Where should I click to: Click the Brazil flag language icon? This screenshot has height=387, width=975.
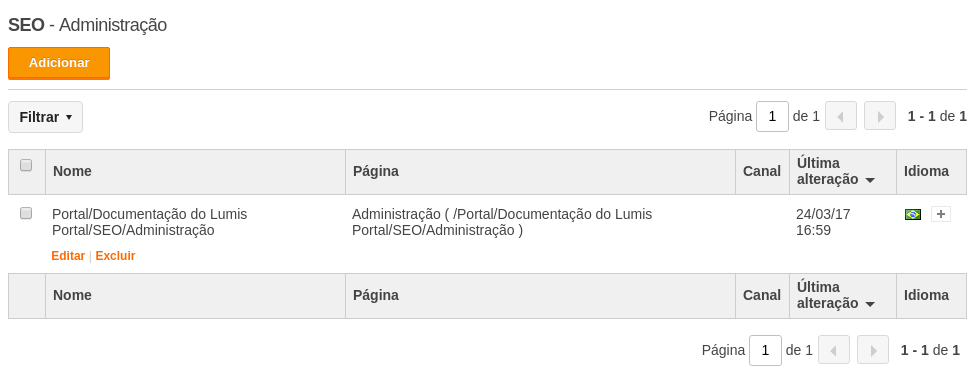coord(912,214)
